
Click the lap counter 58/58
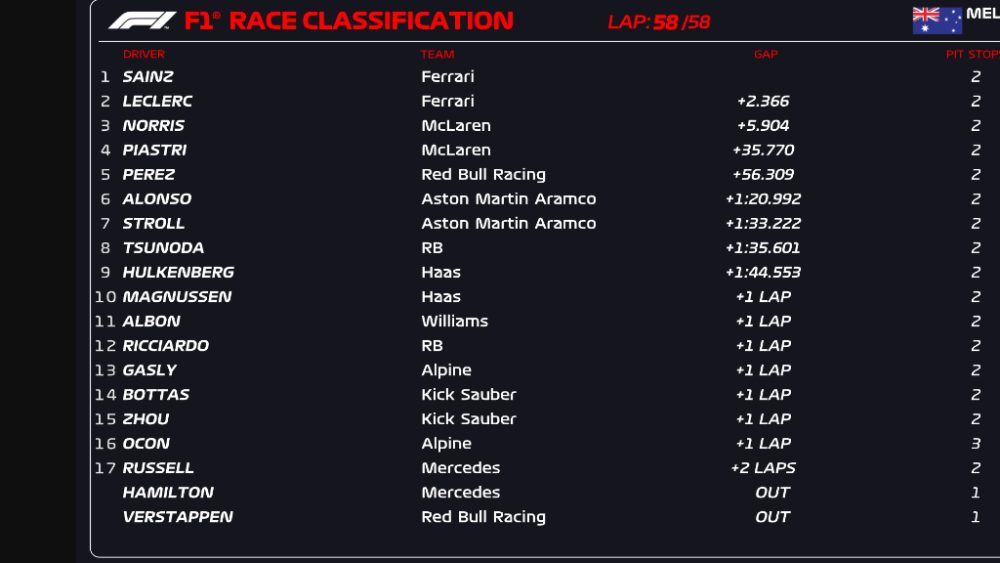tap(659, 22)
